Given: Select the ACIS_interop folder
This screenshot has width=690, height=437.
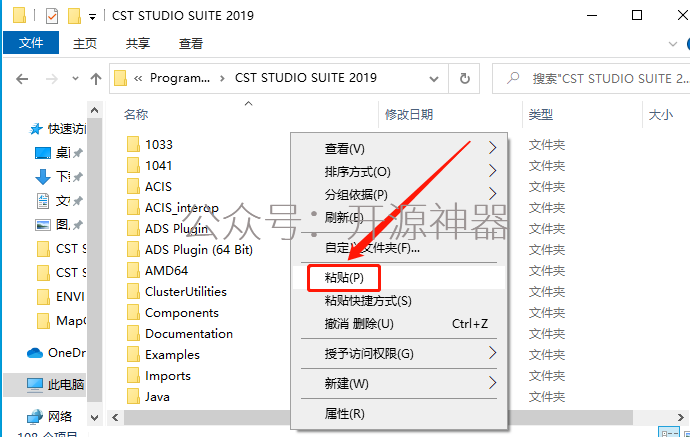Looking at the screenshot, I should (182, 208).
